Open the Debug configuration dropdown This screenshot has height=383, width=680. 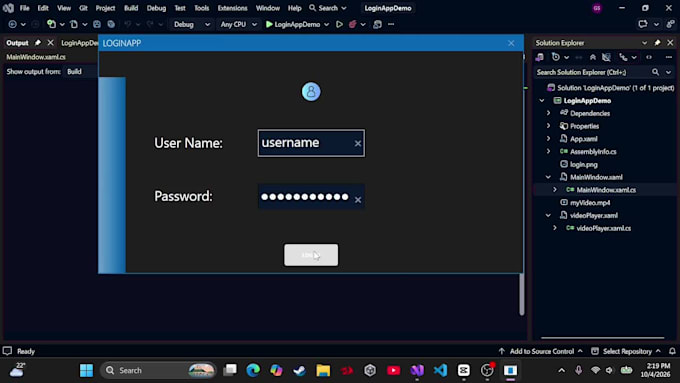pyautogui.click(x=192, y=24)
